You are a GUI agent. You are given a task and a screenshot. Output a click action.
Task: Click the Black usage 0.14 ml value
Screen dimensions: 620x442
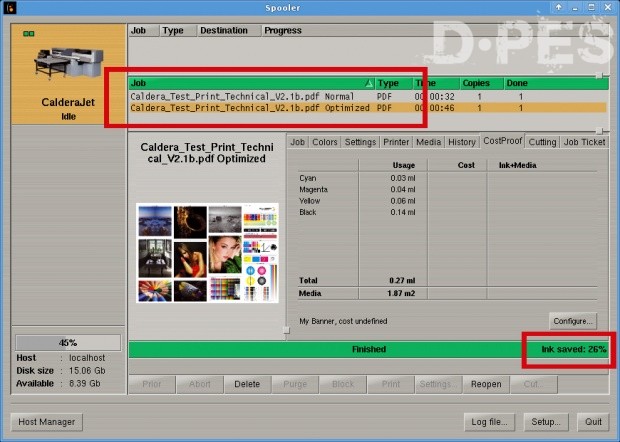[403, 212]
